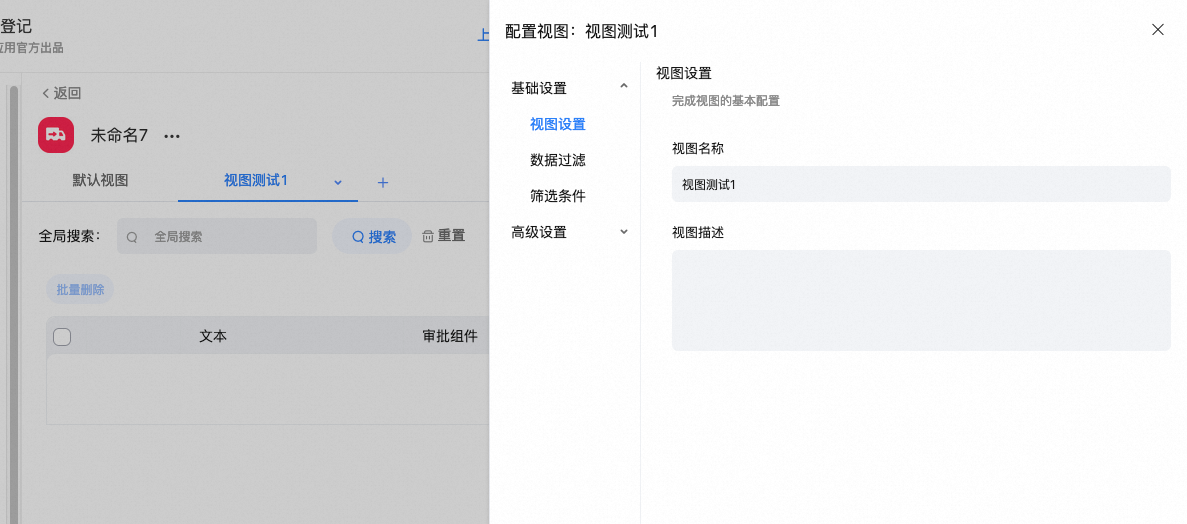The width and height of the screenshot is (1187, 524).
Task: Select the 视图测试1 tab
Action: [x=256, y=181]
